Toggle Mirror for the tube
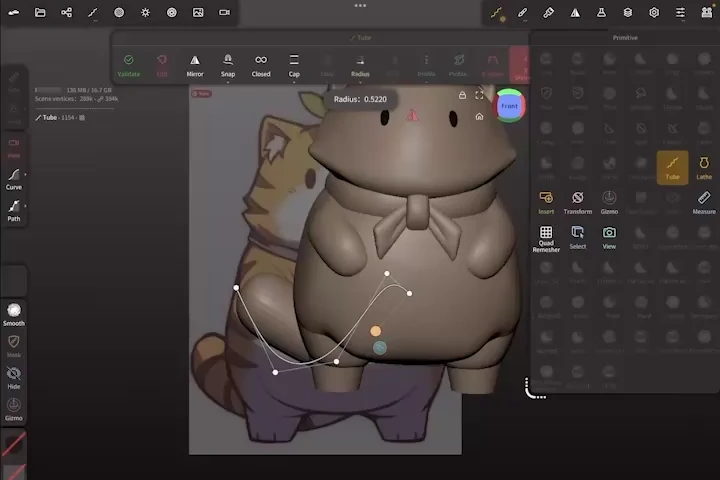The image size is (720, 480). pos(195,65)
